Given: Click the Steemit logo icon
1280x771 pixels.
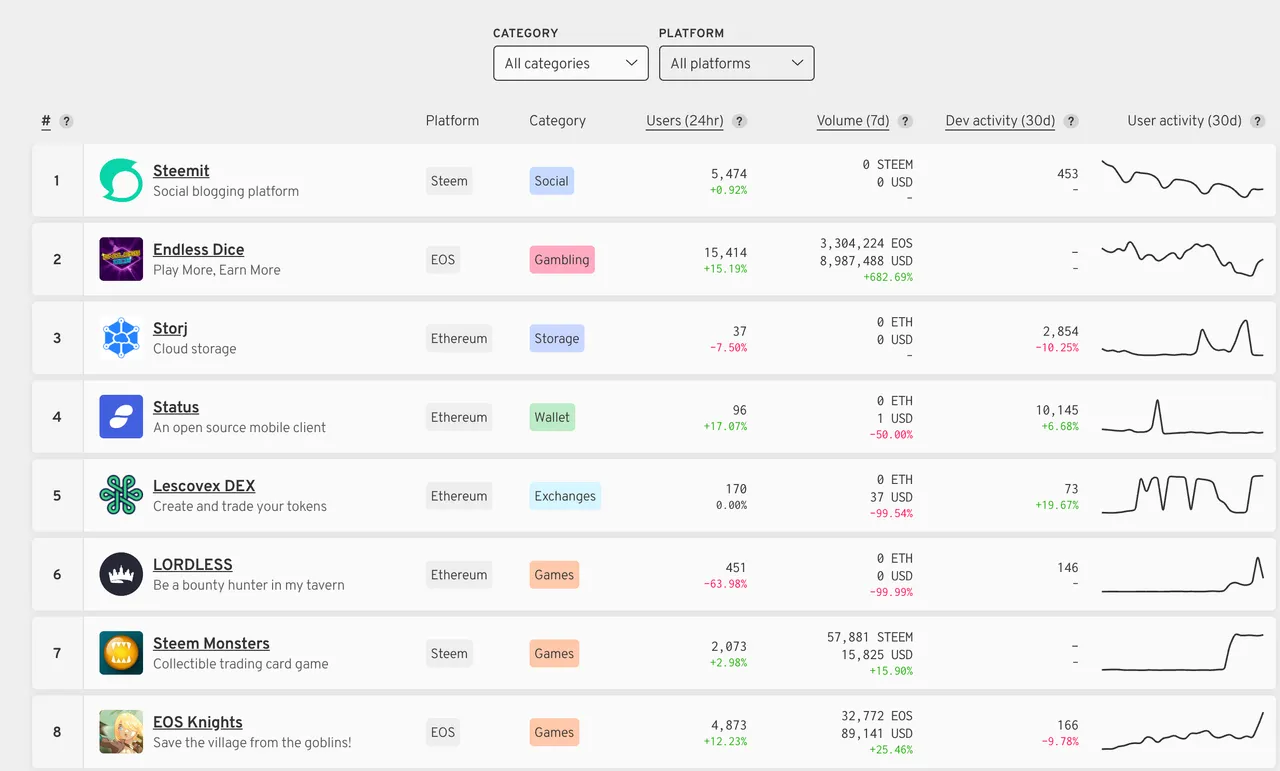Looking at the screenshot, I should (x=121, y=181).
